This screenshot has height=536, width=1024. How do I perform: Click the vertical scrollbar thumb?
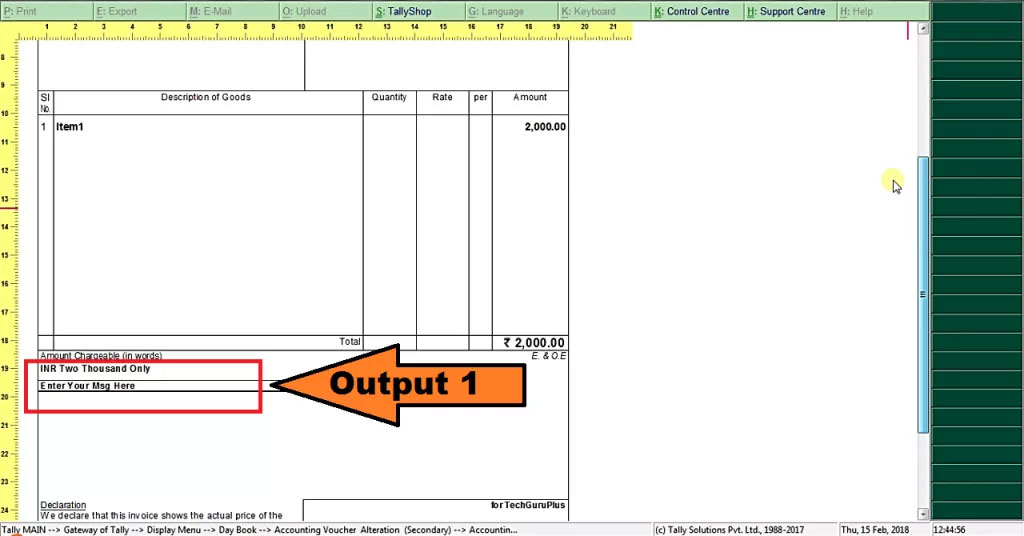[923, 294]
